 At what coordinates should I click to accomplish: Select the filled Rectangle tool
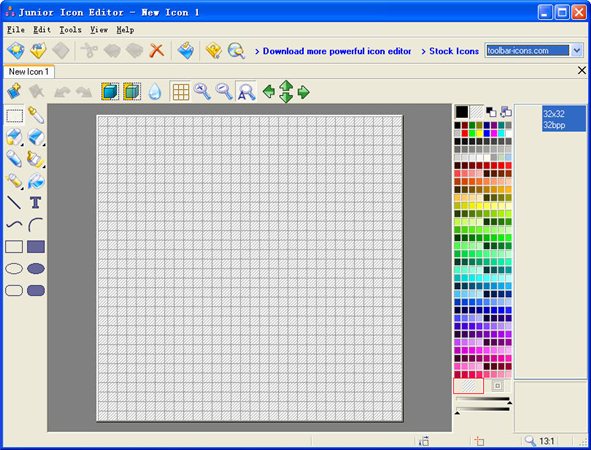(36, 247)
